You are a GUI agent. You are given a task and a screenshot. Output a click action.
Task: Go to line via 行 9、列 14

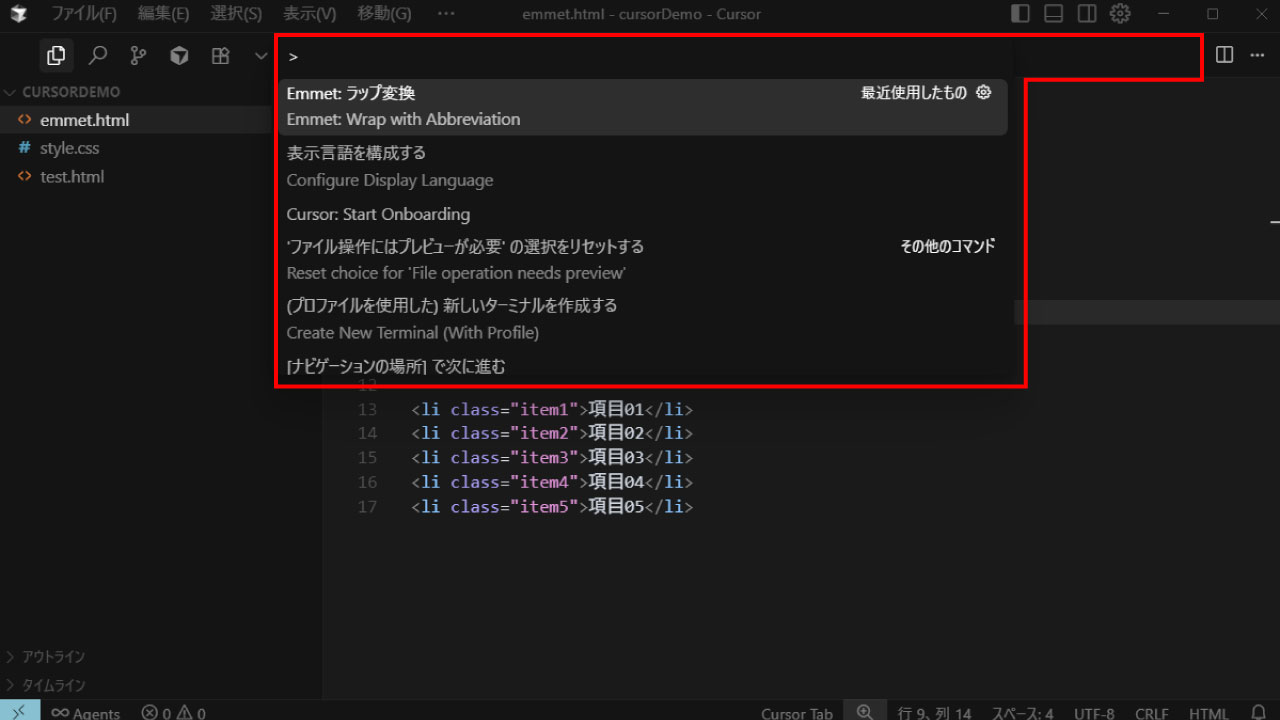click(934, 712)
